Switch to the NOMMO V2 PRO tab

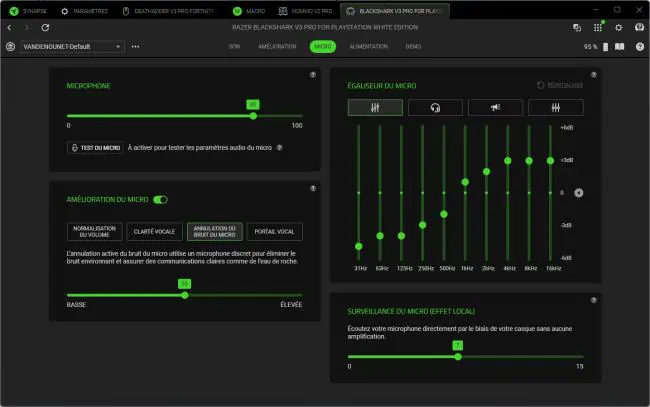[x=306, y=11]
